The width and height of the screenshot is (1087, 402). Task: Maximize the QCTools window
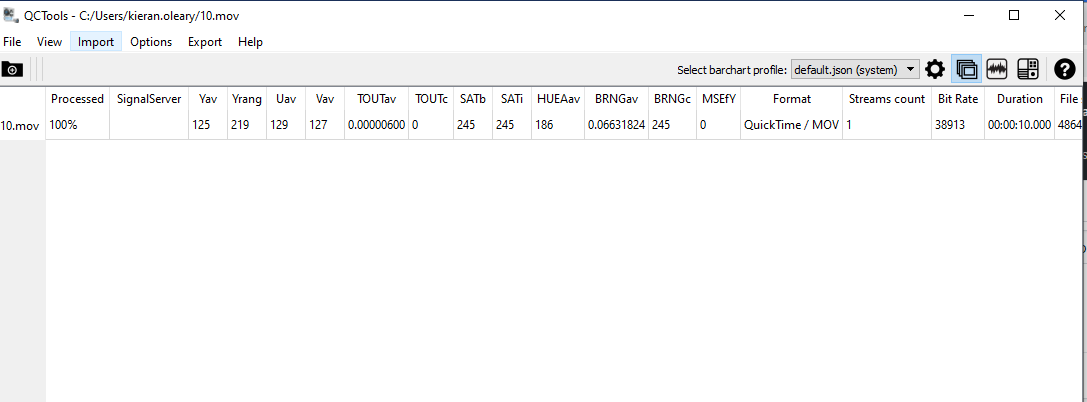[x=1014, y=15]
